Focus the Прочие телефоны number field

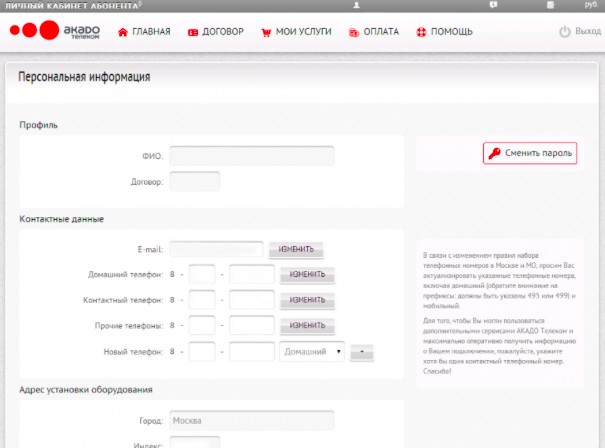[x=252, y=325]
